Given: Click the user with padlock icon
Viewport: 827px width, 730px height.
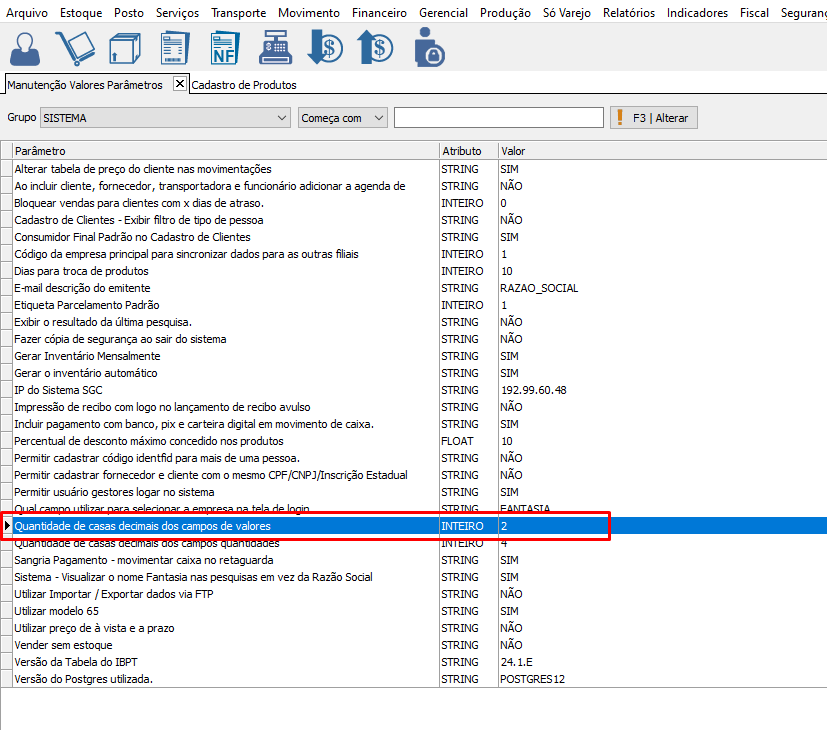Looking at the screenshot, I should [x=428, y=48].
